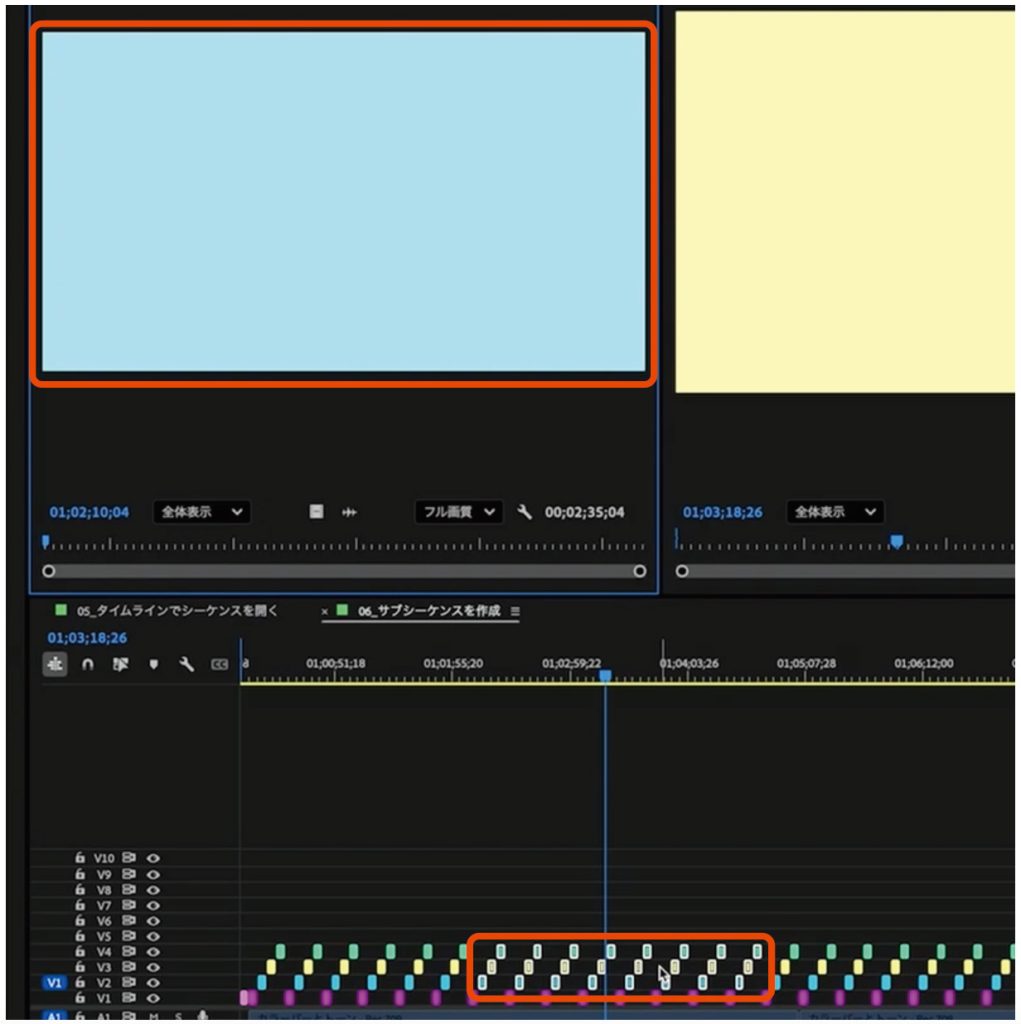The width and height of the screenshot is (1021, 1024).
Task: Click the V1 source patching button
Action: [54, 983]
